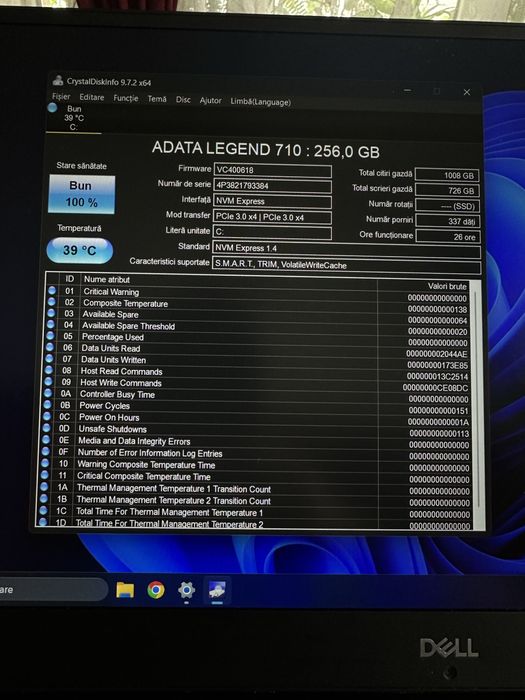Click the Standard field NVM Express 1.4
The height and width of the screenshot is (700, 525).
[346, 249]
